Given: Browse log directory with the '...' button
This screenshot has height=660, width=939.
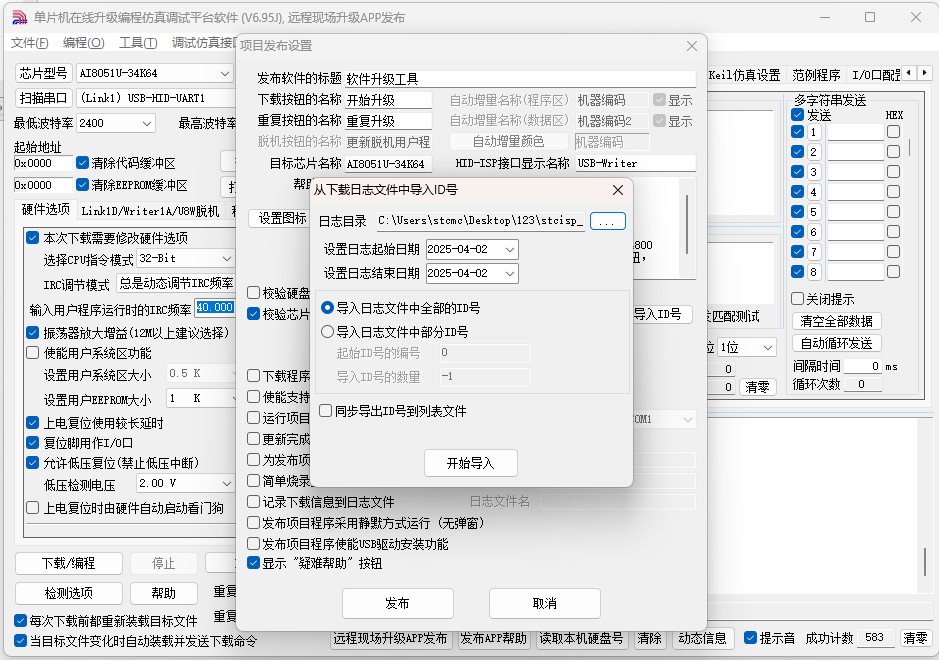Looking at the screenshot, I should [x=607, y=221].
